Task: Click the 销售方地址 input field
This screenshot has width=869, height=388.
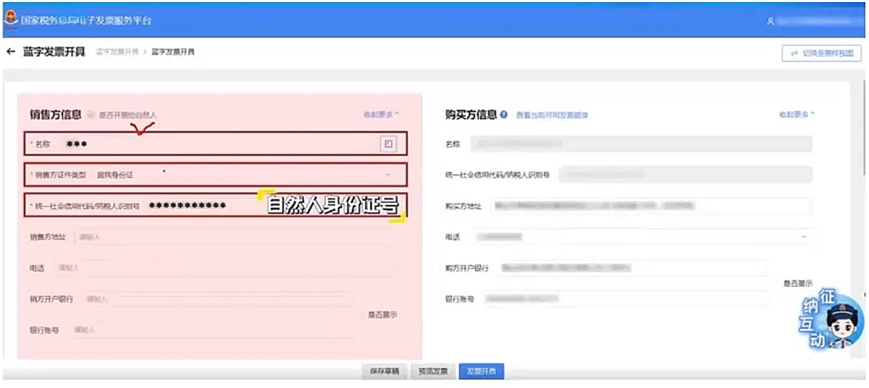Action: [236, 237]
